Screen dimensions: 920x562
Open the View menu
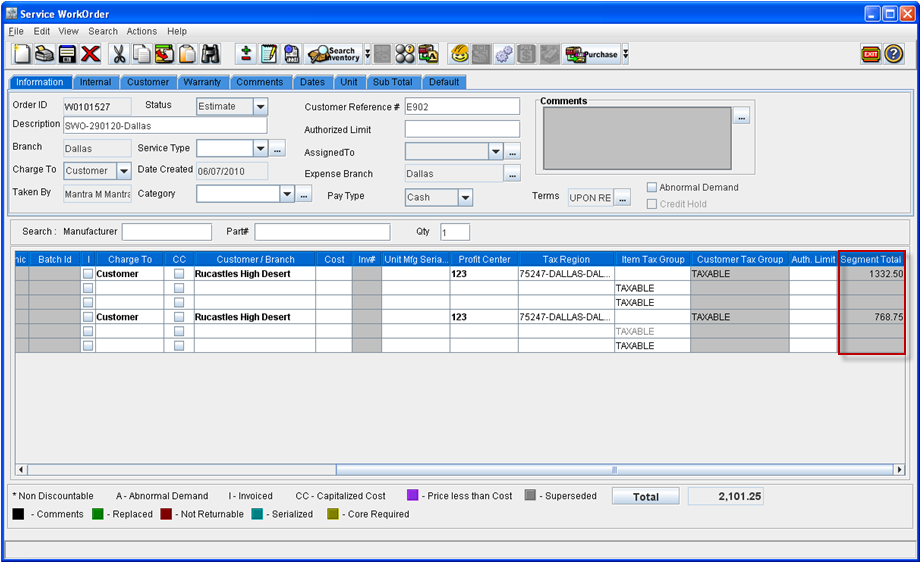68,31
